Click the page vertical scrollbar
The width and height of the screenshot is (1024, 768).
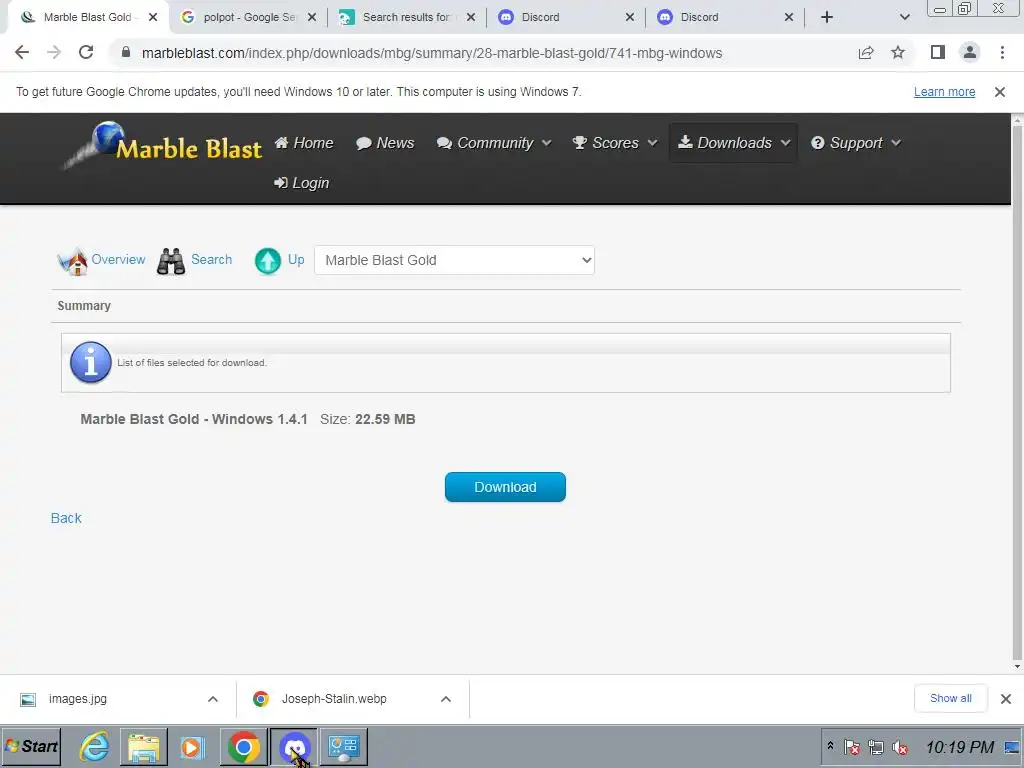coord(1017,392)
